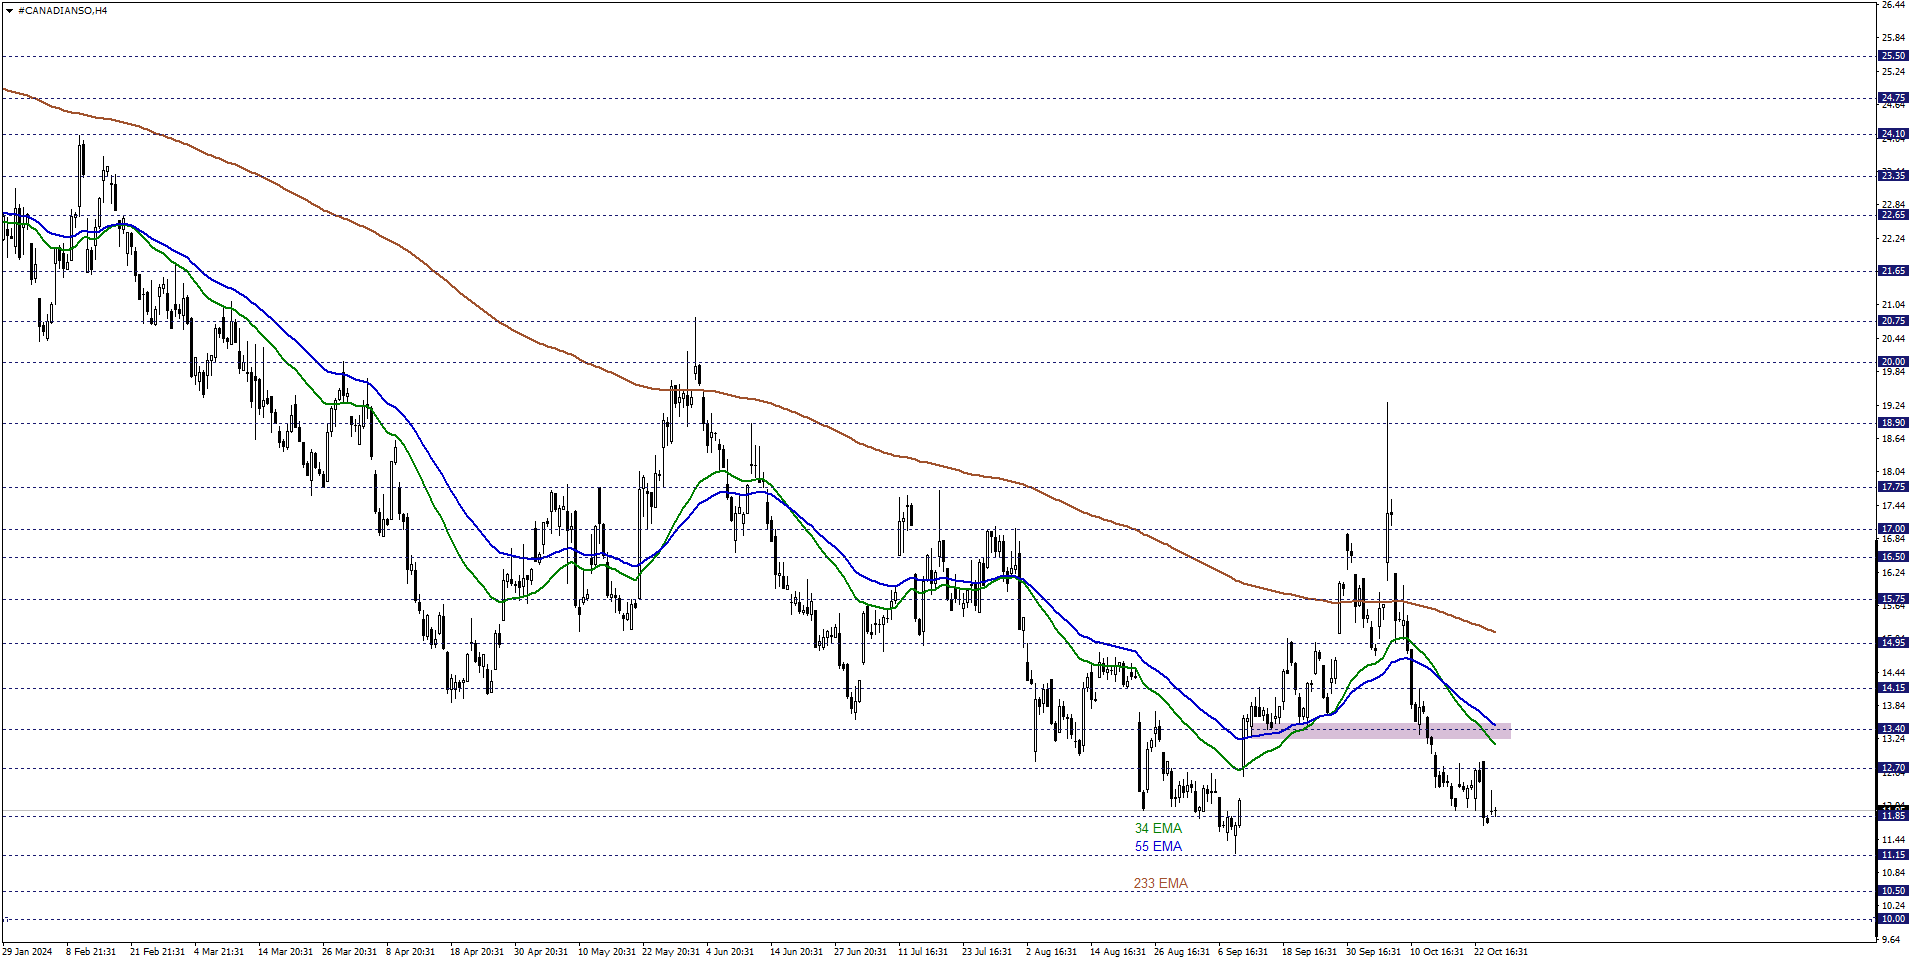This screenshot has height=963, width=1916.
Task: Click the 23 Jul 16:31 date label
Action: click(x=987, y=952)
